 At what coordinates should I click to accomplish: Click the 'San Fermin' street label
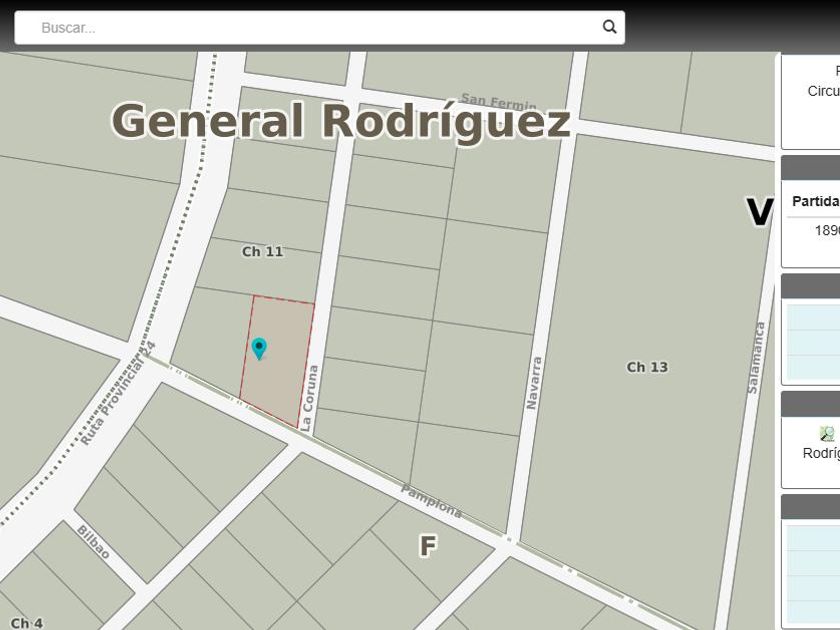point(498,101)
